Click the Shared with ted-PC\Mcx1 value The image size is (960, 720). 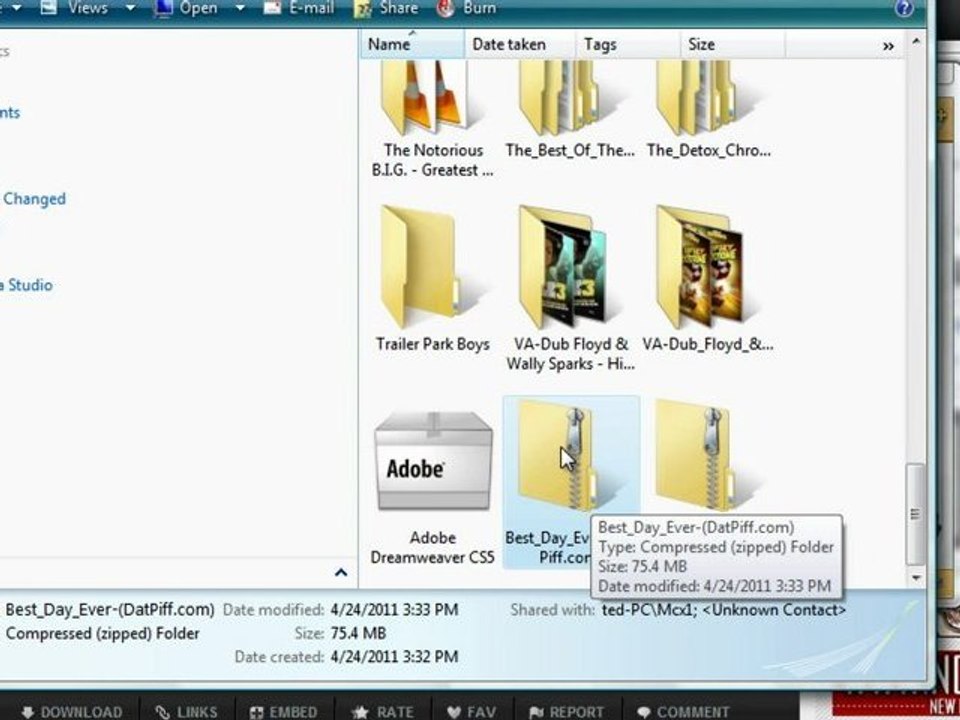coord(724,610)
